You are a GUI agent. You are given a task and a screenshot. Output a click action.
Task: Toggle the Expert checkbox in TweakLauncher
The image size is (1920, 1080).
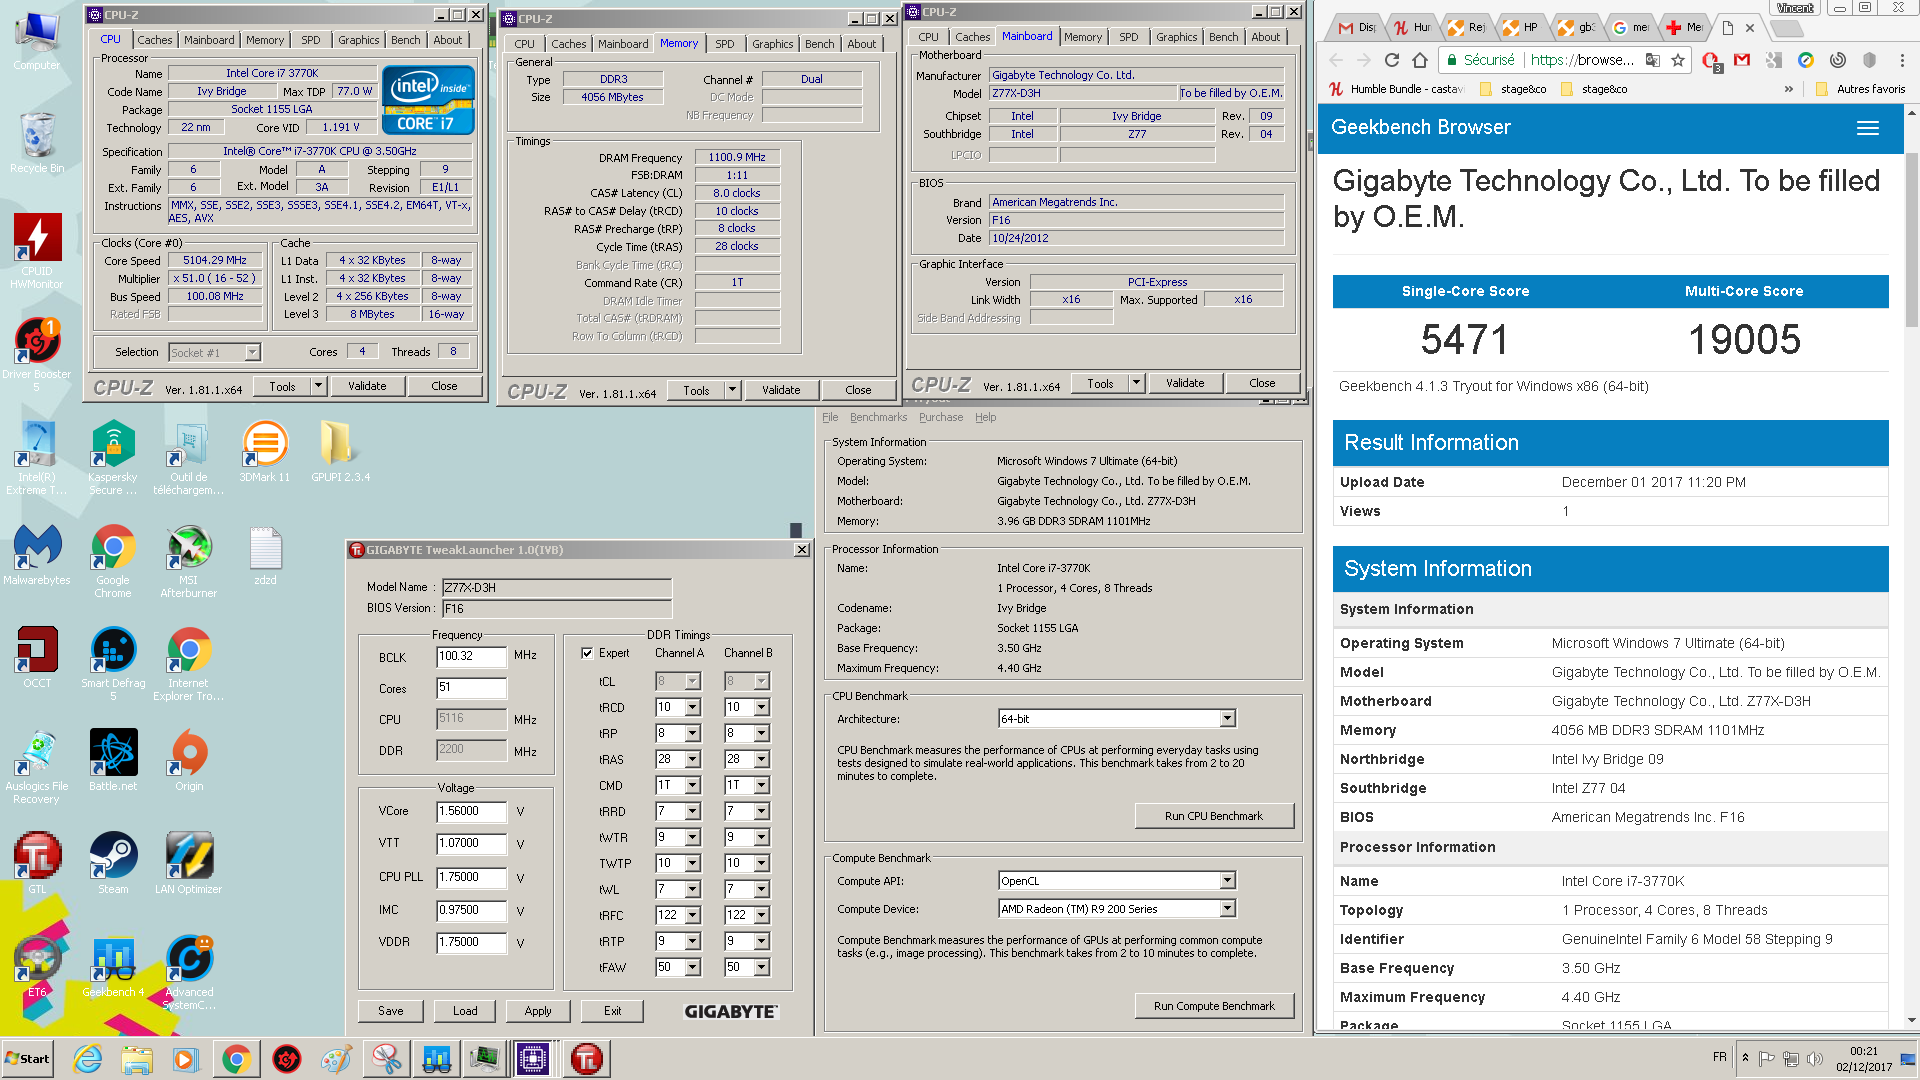[x=587, y=653]
